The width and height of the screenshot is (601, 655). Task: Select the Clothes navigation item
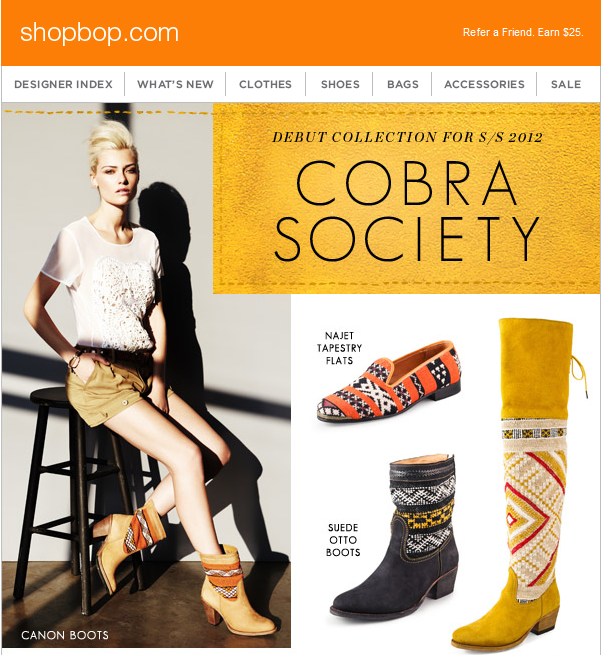[265, 84]
